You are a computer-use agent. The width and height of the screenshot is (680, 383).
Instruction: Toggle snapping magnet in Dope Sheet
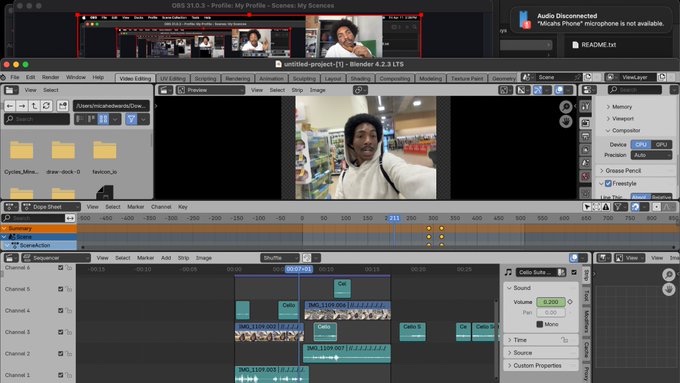click(x=635, y=207)
